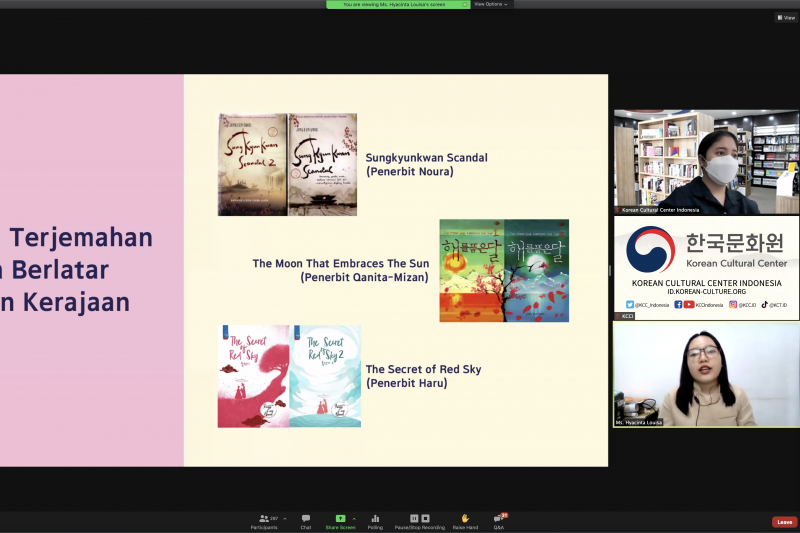This screenshot has width=800, height=533.
Task: Click the Sungkyunkwan Scandal 2 book cover
Action: click(x=253, y=164)
